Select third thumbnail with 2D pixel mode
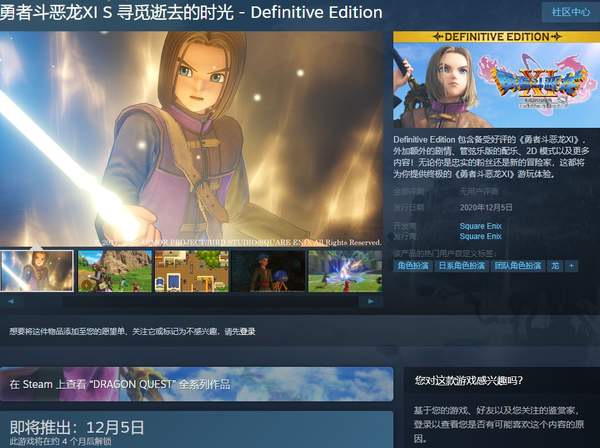Viewport: 600px width, 448px height. coord(191,271)
